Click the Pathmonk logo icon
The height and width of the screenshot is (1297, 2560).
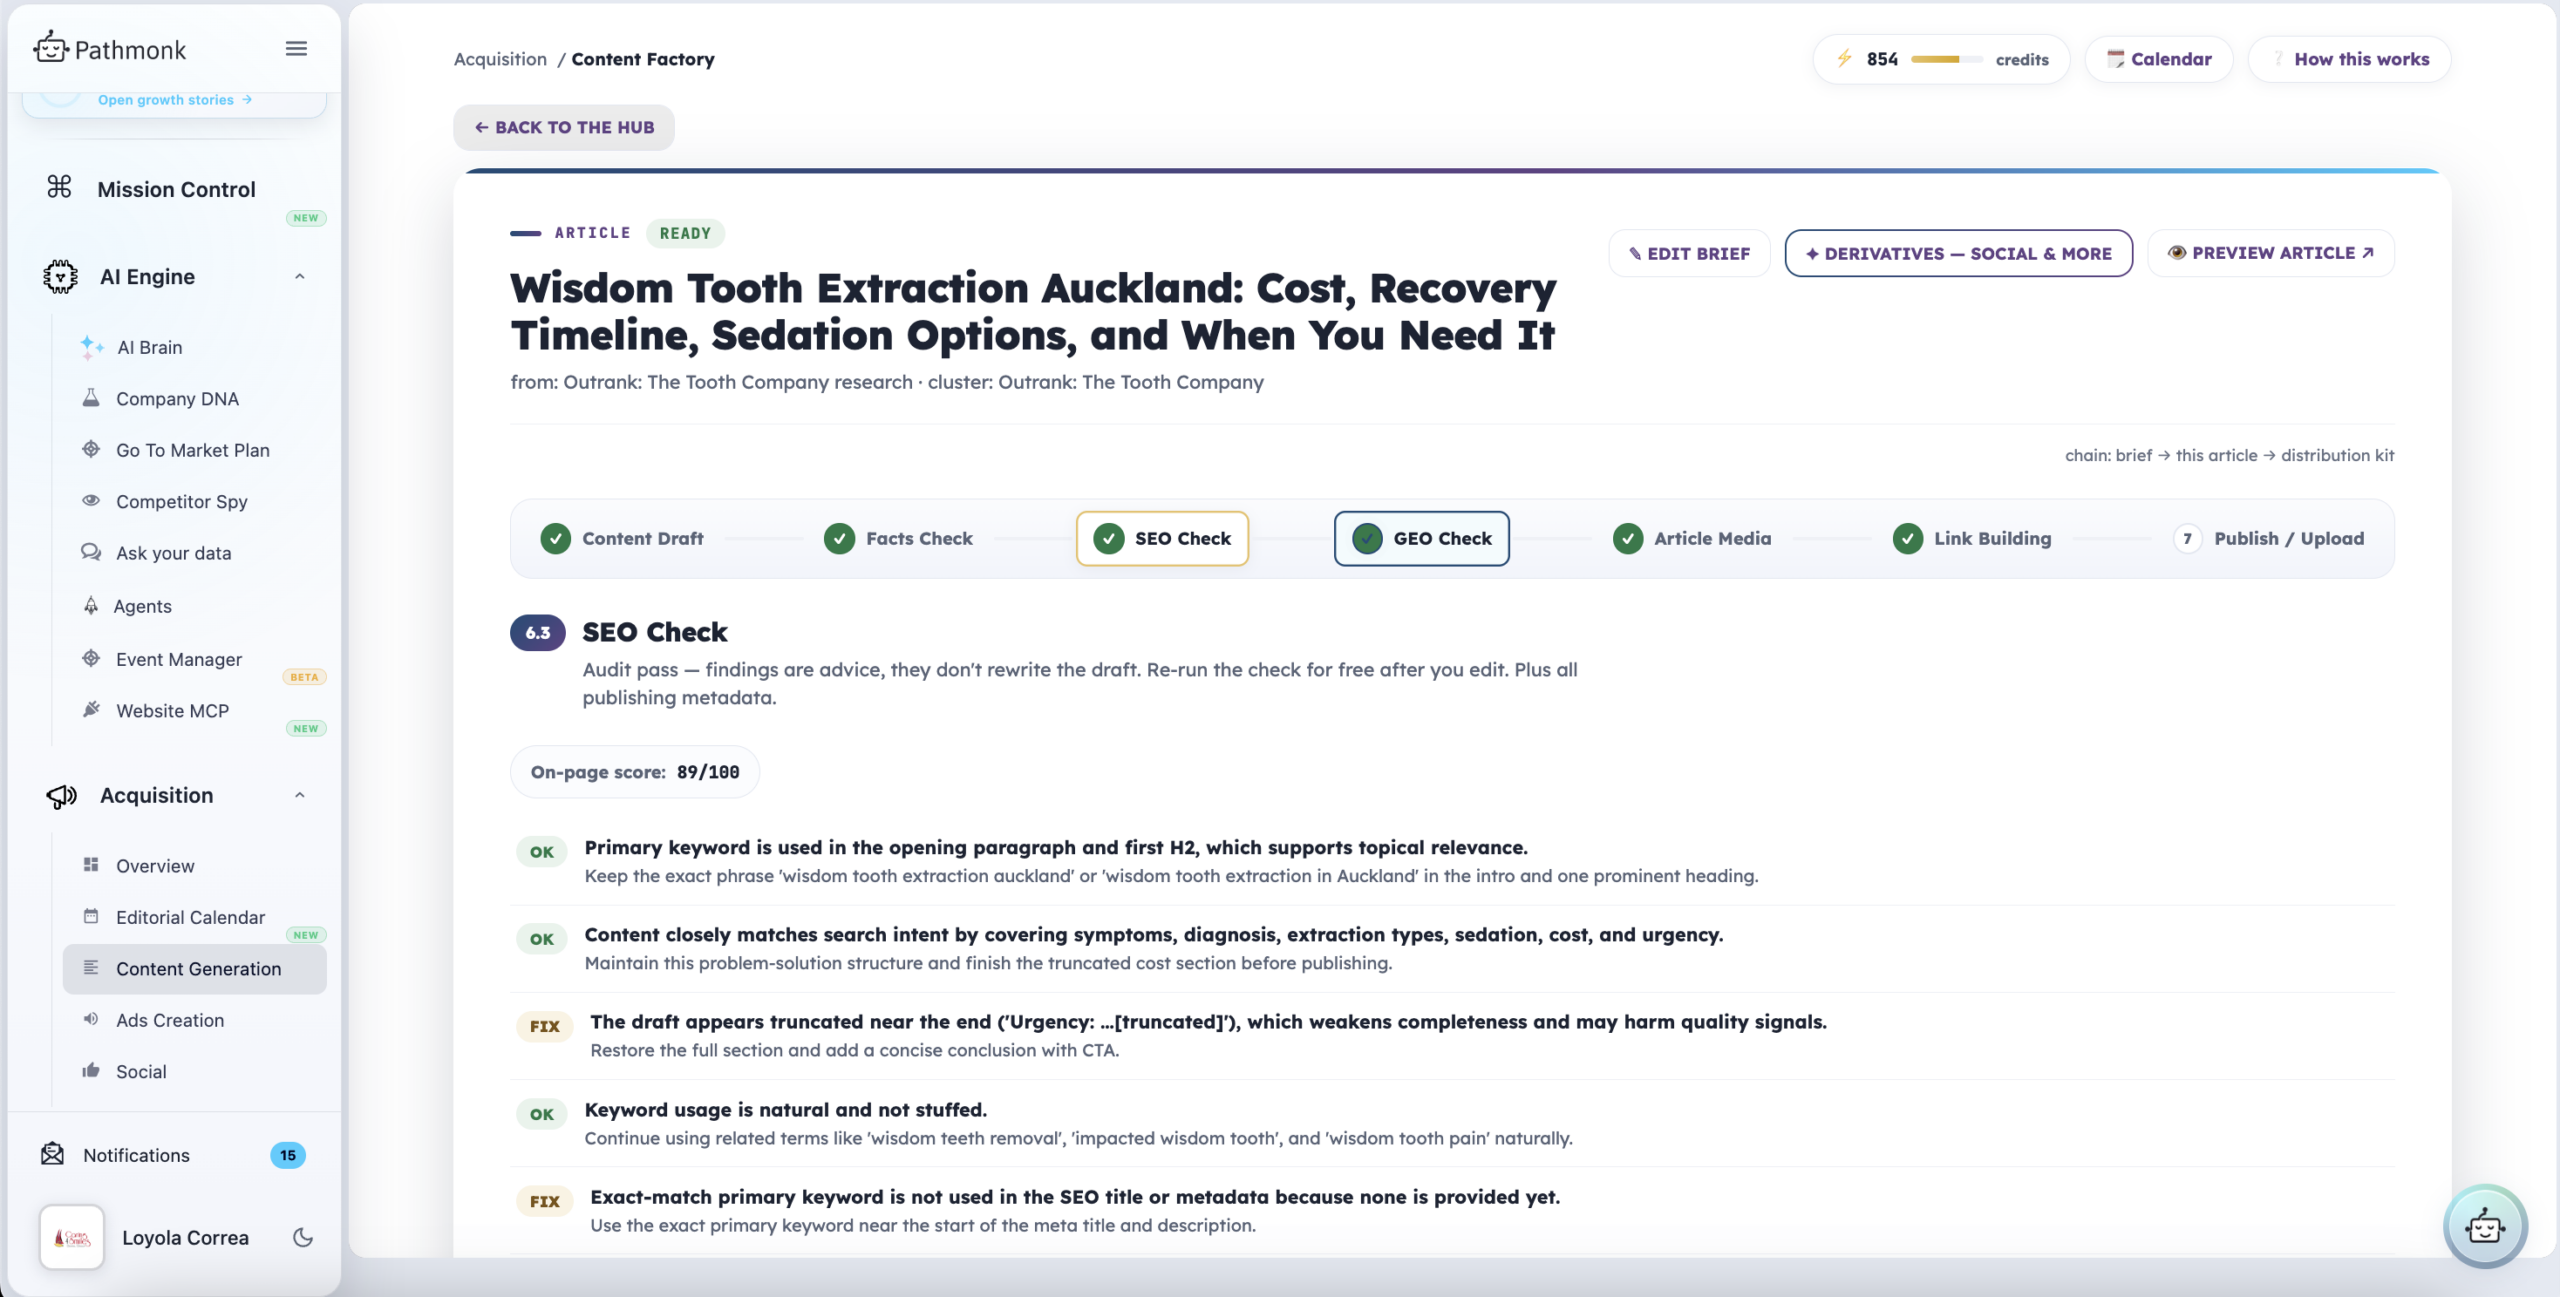click(50, 47)
